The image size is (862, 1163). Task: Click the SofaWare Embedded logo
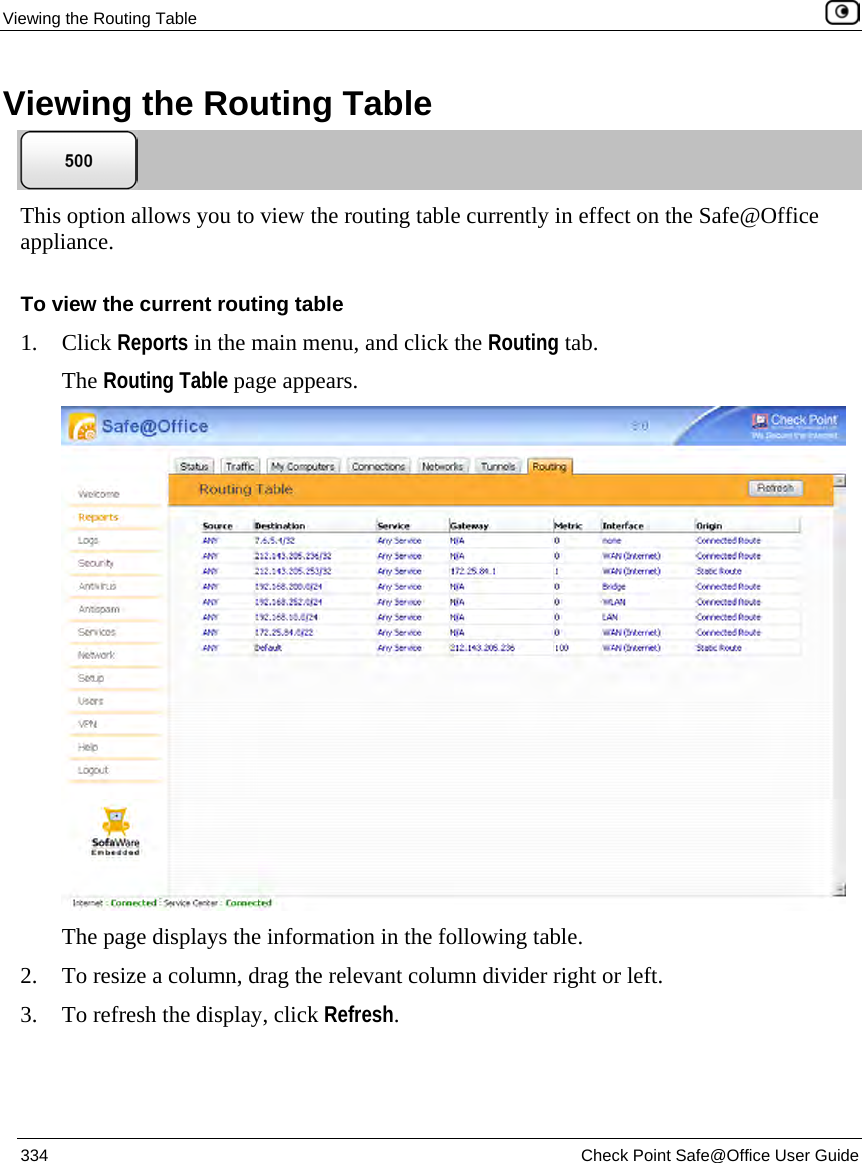point(116,831)
